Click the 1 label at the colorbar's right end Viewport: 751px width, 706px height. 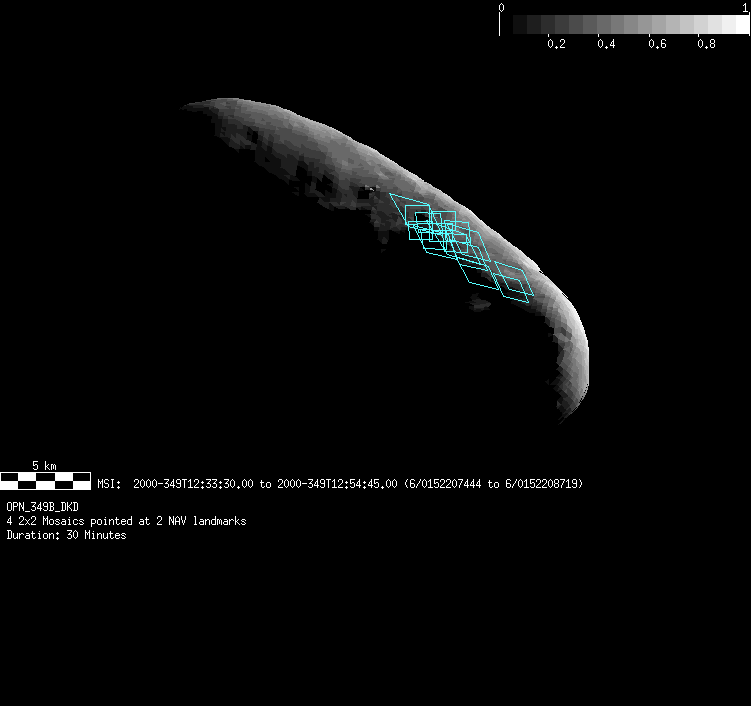(x=745, y=8)
